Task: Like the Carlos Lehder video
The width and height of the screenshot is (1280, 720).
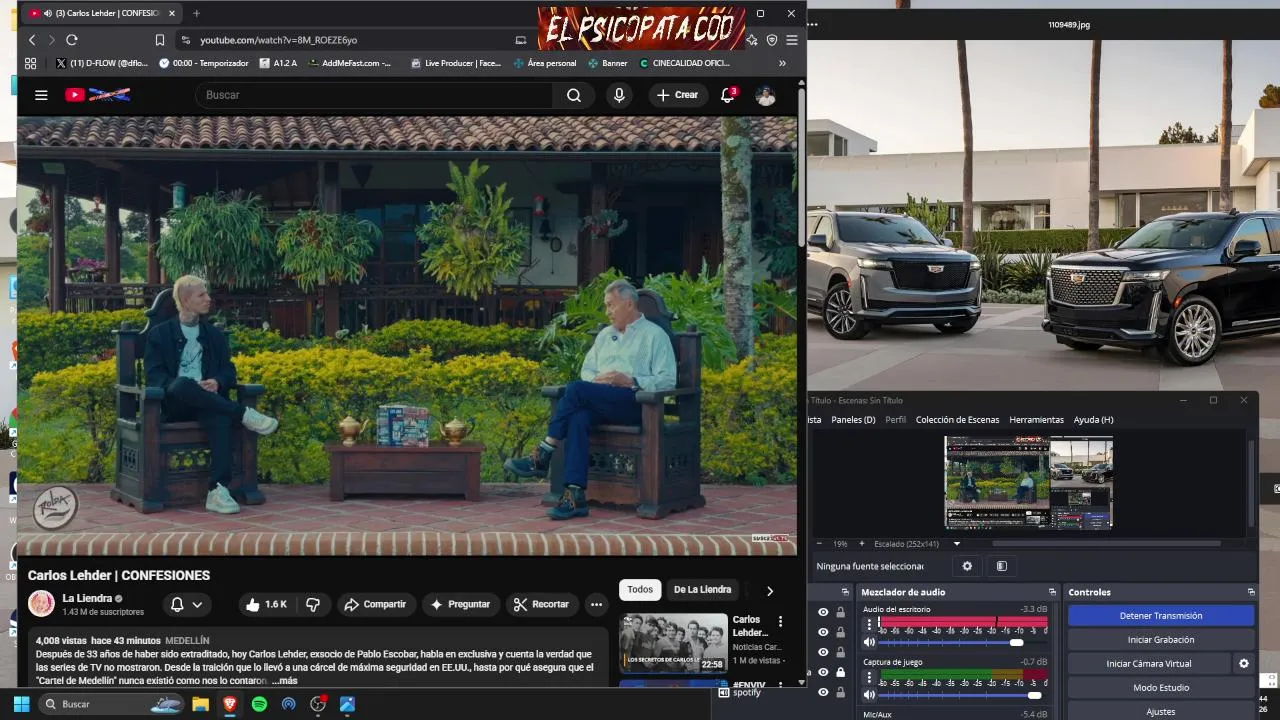Action: 265,604
